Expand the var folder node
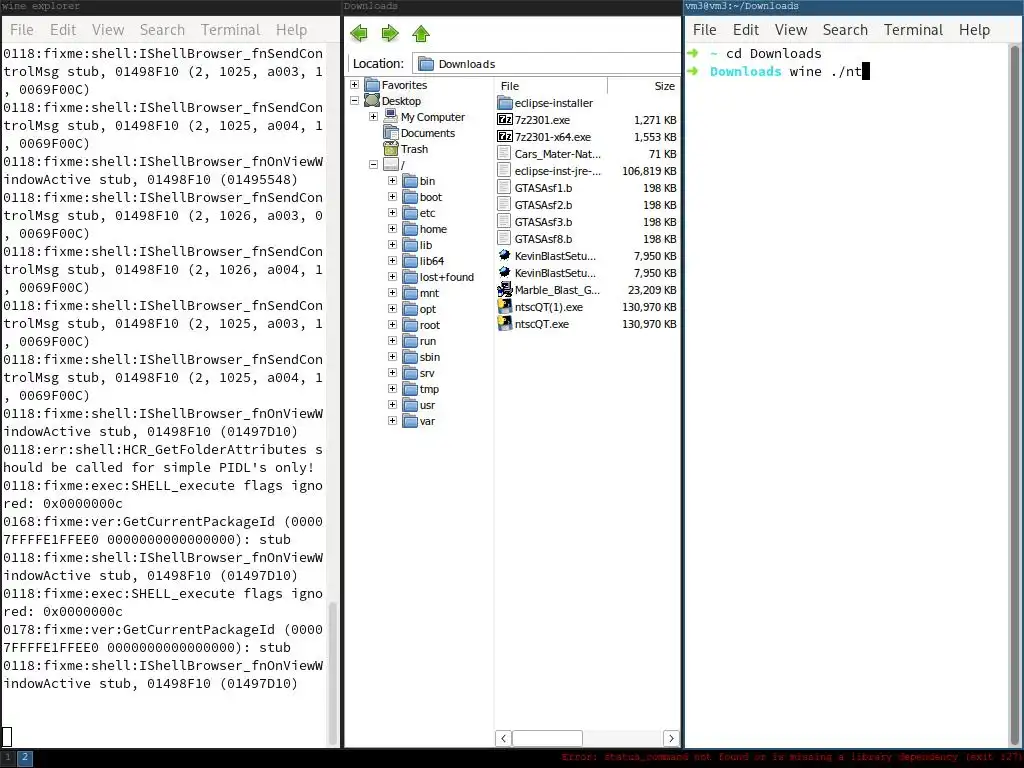The height and width of the screenshot is (768, 1024). tap(392, 421)
